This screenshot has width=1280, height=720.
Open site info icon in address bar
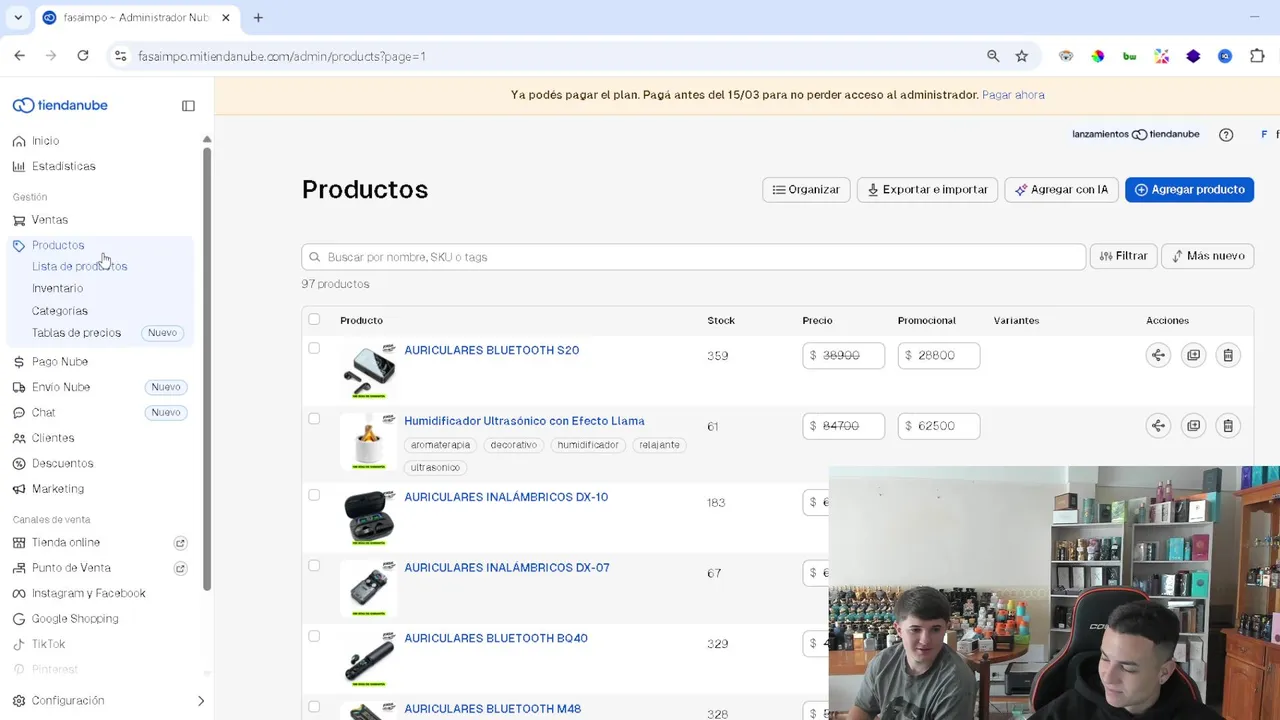tap(120, 56)
